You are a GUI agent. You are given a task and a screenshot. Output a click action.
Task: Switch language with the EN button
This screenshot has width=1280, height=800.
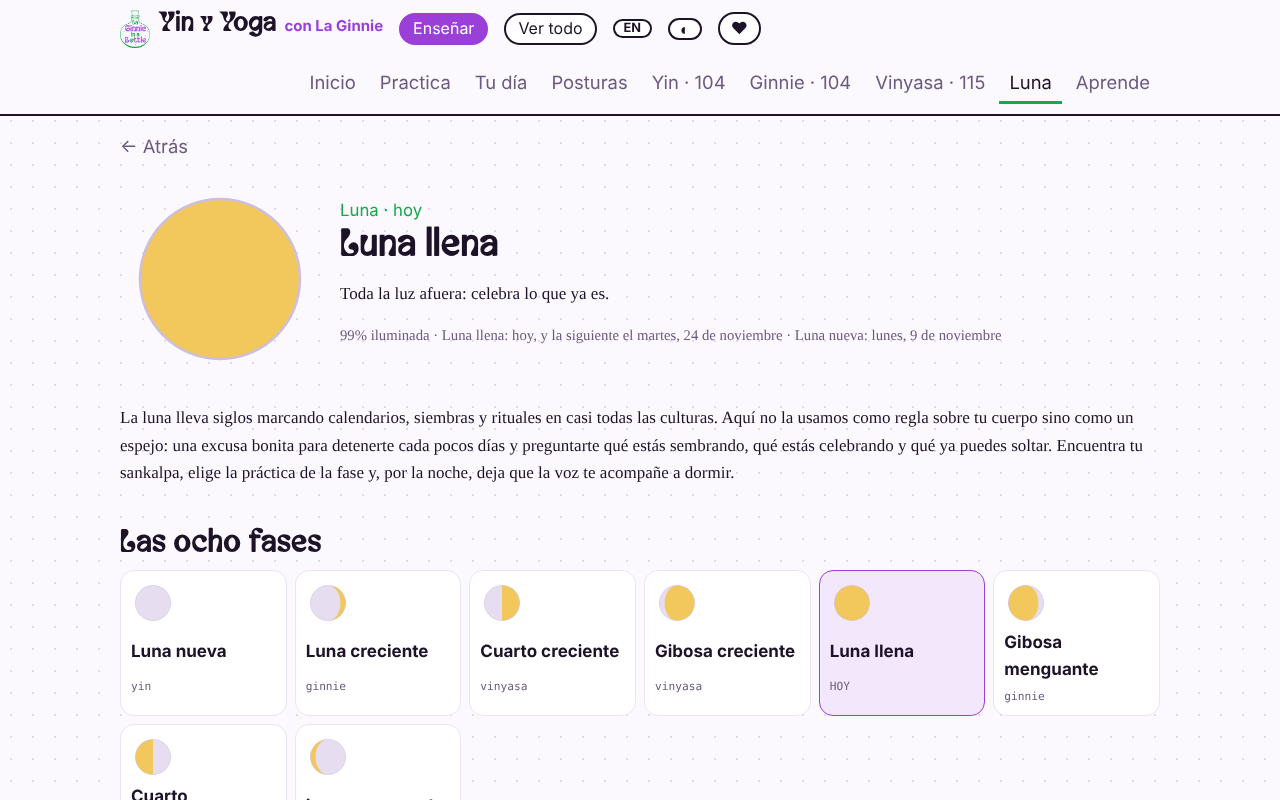point(632,28)
